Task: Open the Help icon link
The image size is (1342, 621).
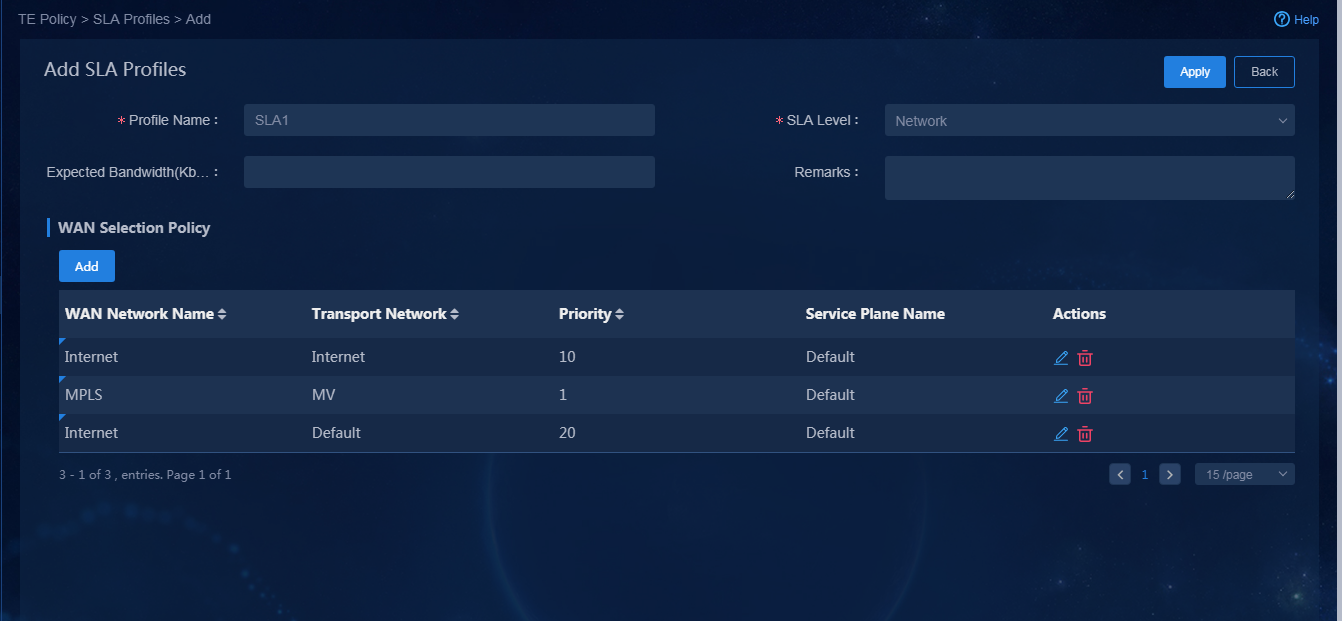Action: tap(1296, 19)
